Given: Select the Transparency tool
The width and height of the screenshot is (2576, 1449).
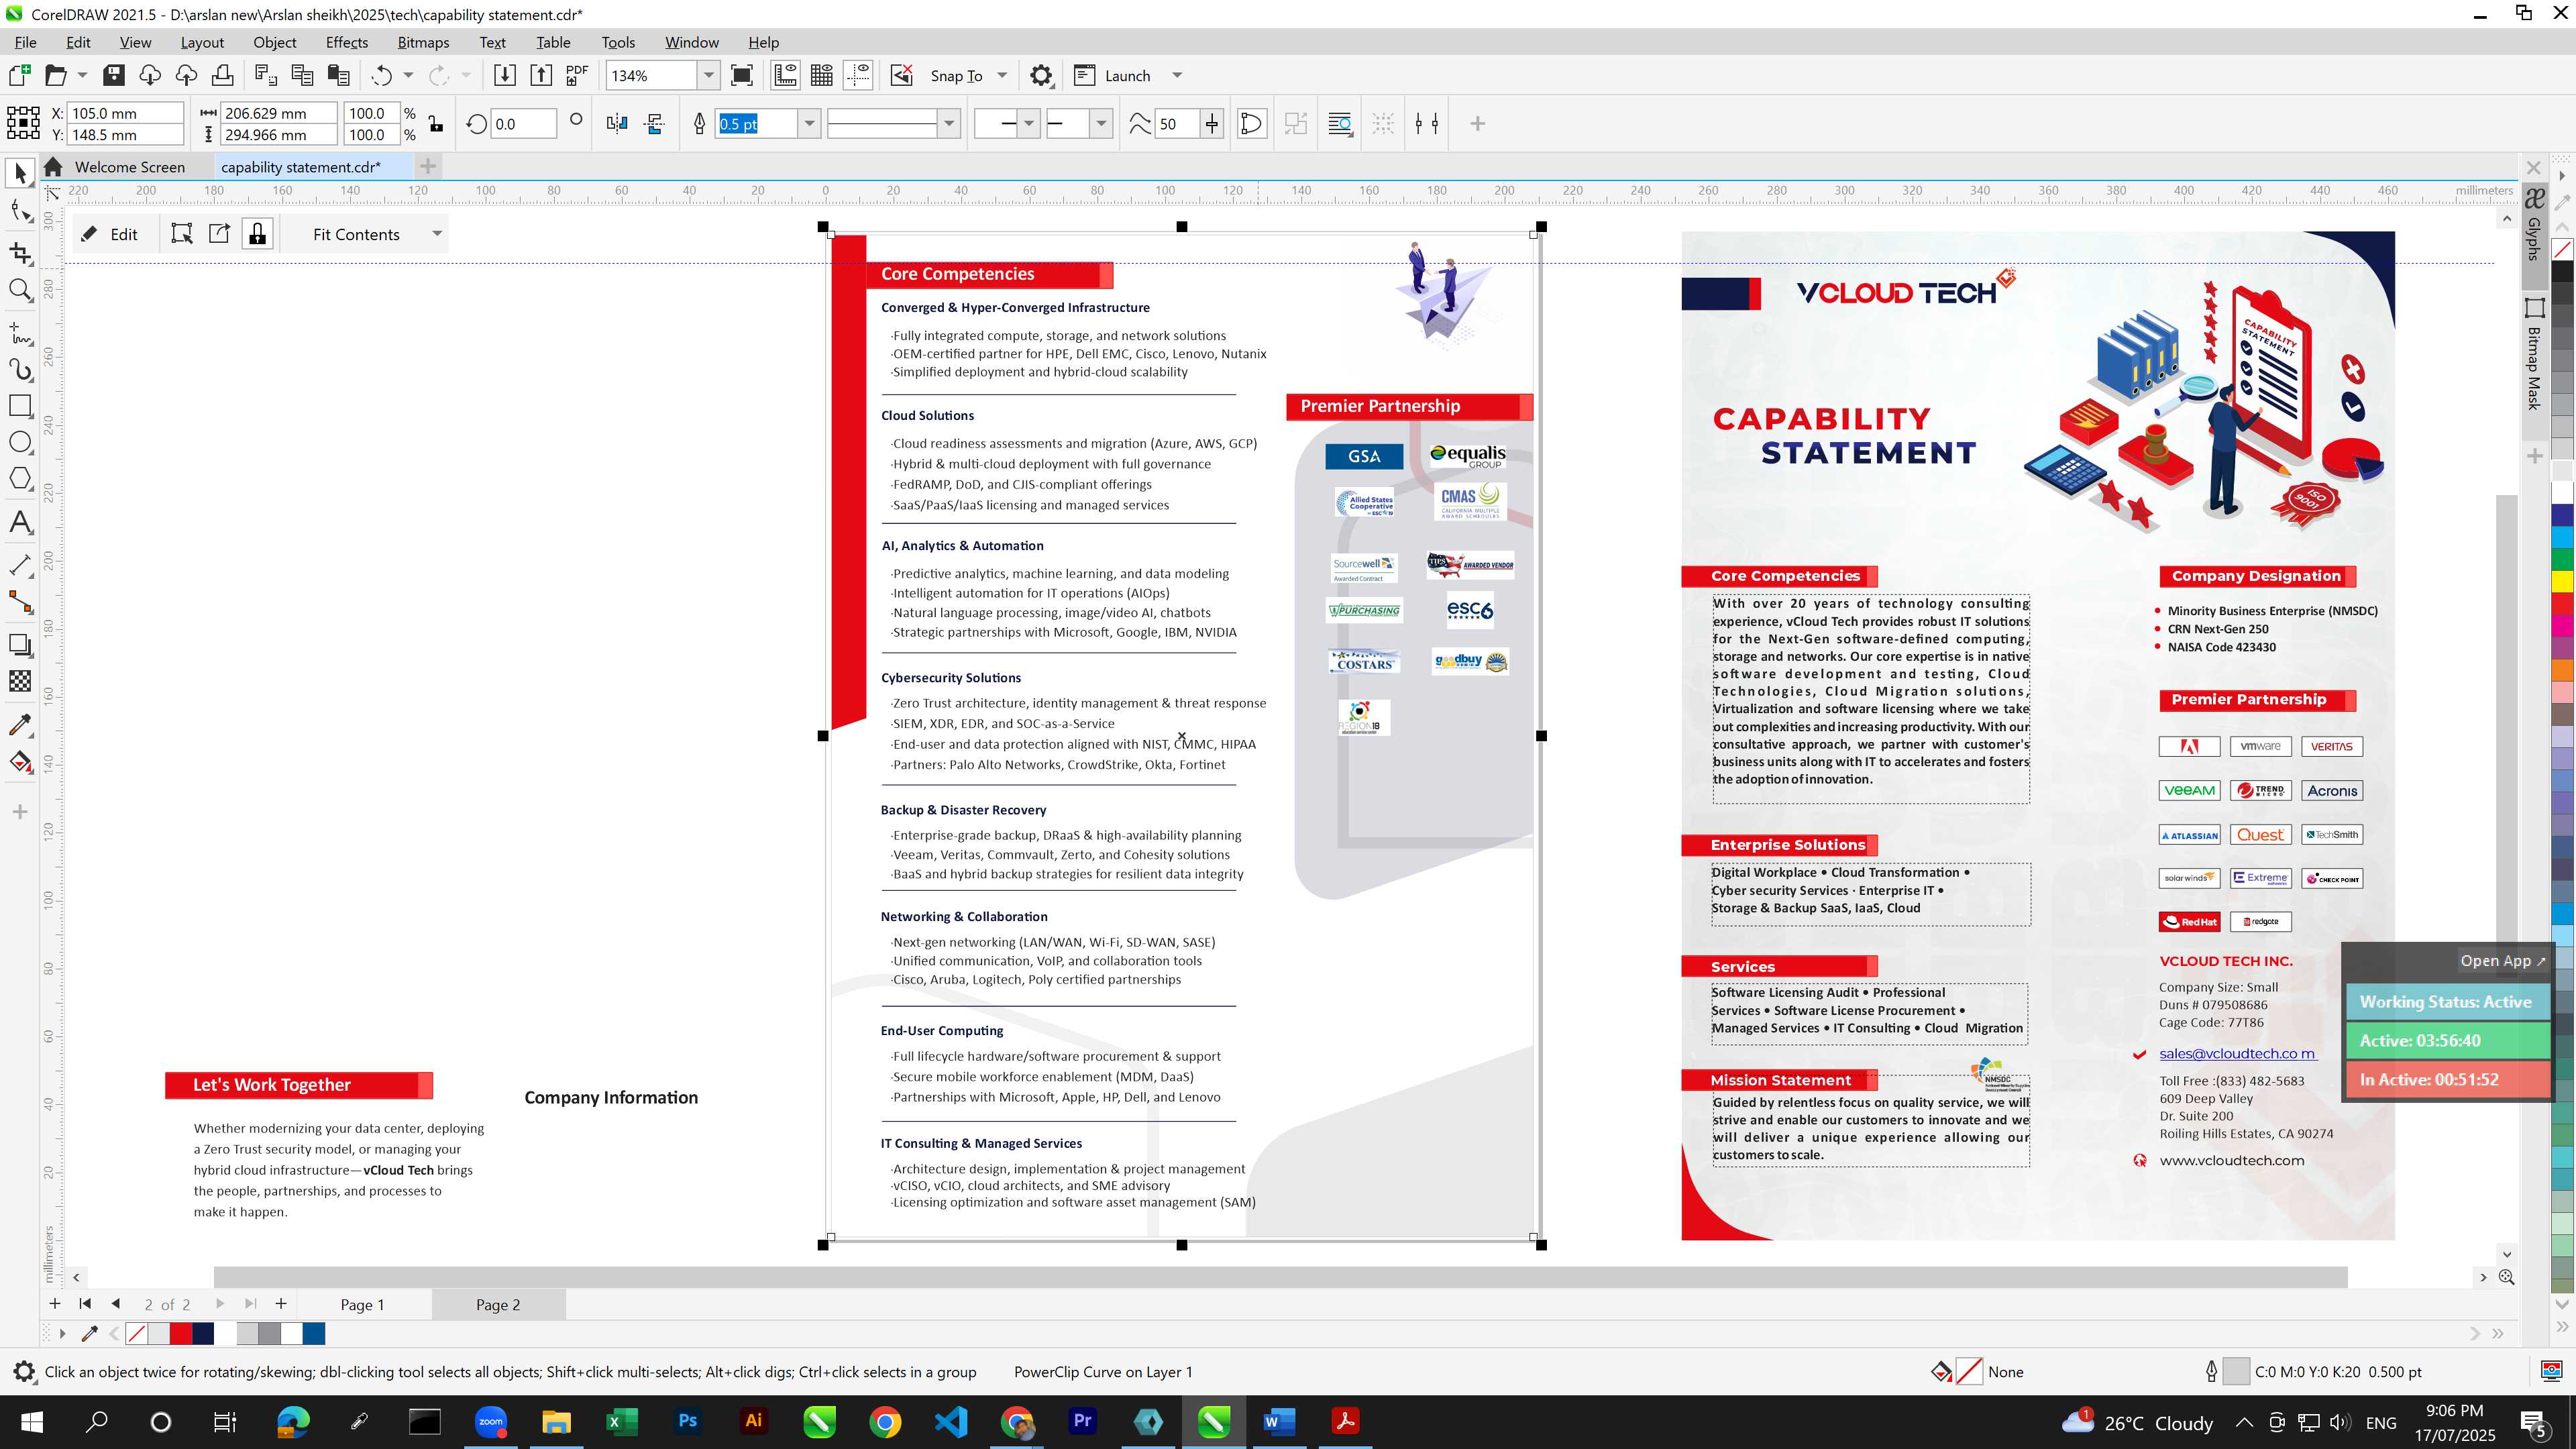Looking at the screenshot, I should 20,681.
